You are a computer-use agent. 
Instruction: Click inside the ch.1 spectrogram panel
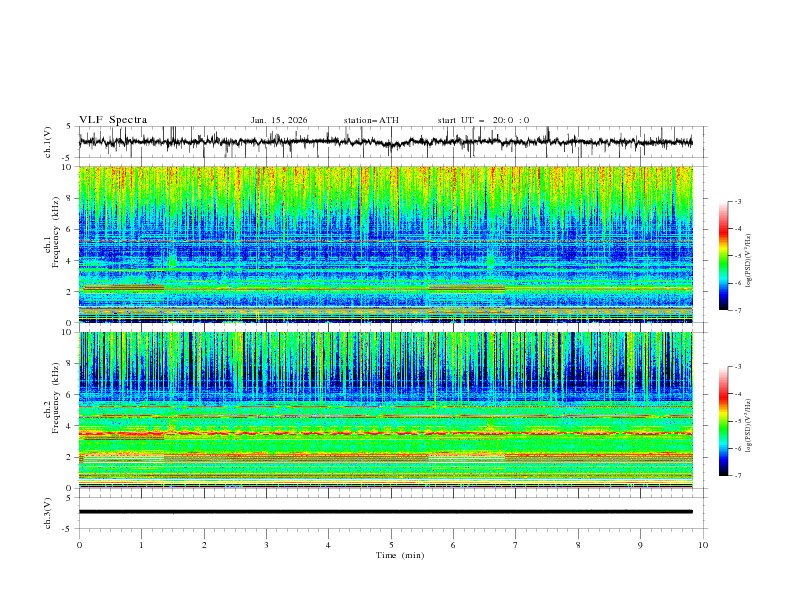point(386,244)
